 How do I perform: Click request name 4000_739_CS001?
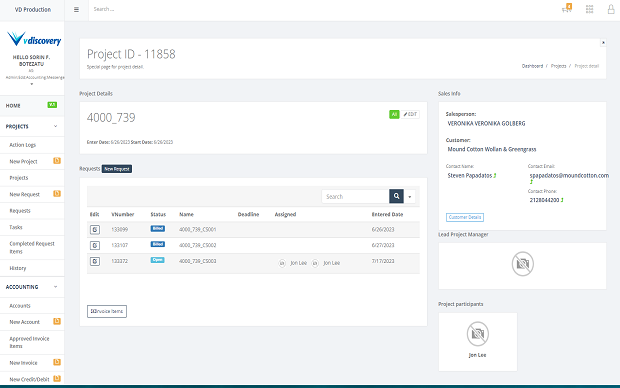pyautogui.click(x=197, y=229)
